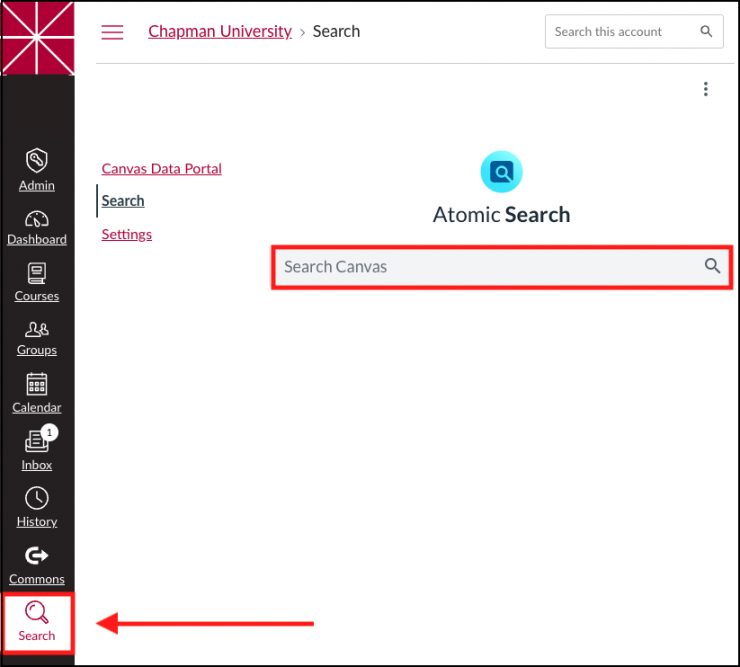Open the Canvas Data Portal link

(162, 169)
